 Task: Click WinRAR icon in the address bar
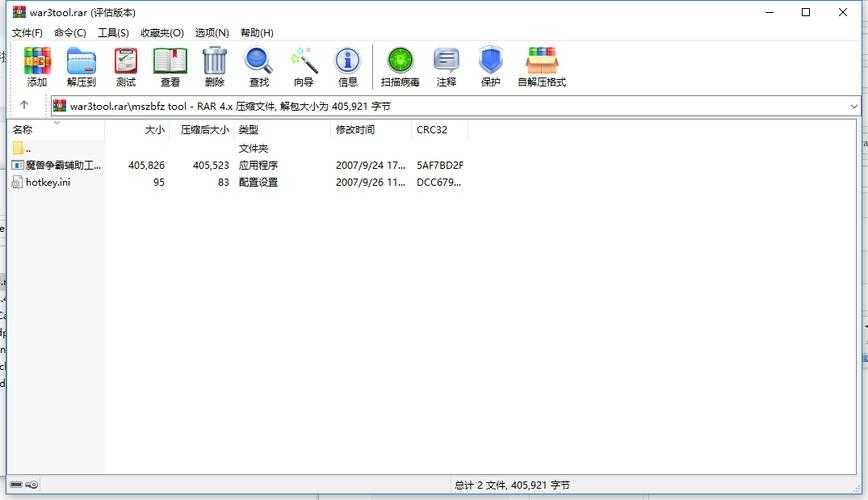(60, 106)
